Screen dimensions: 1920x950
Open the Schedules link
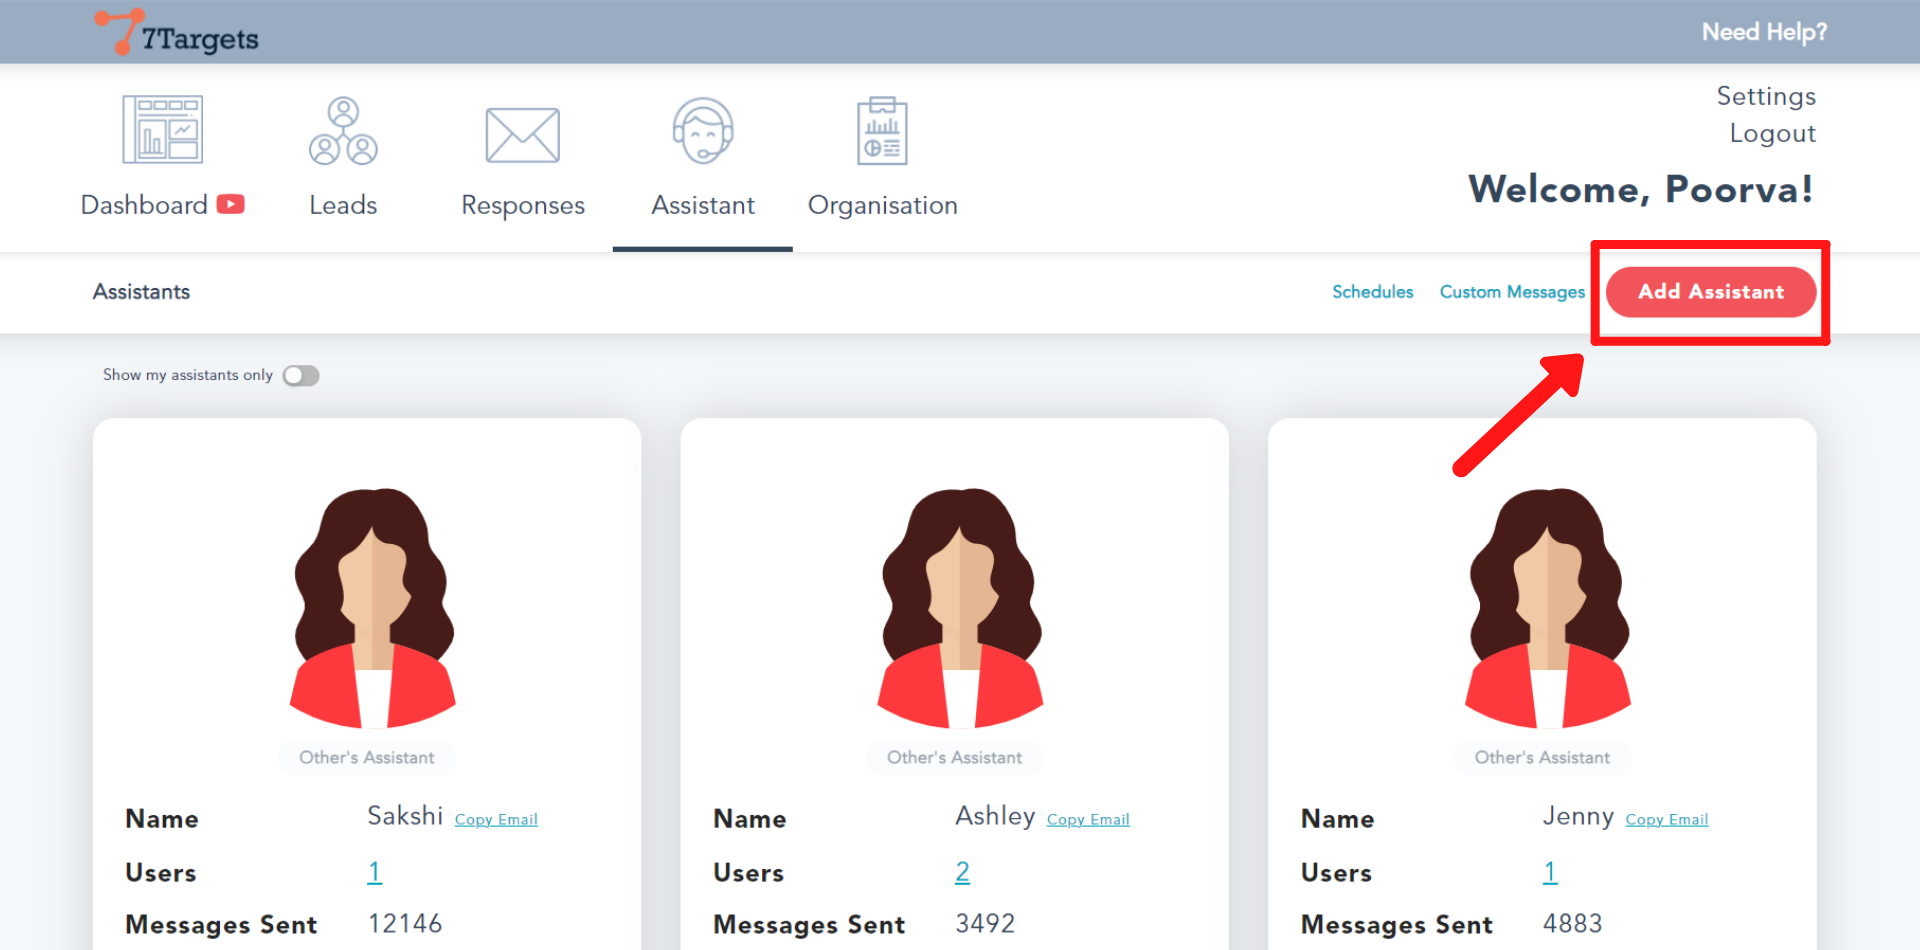click(1372, 292)
